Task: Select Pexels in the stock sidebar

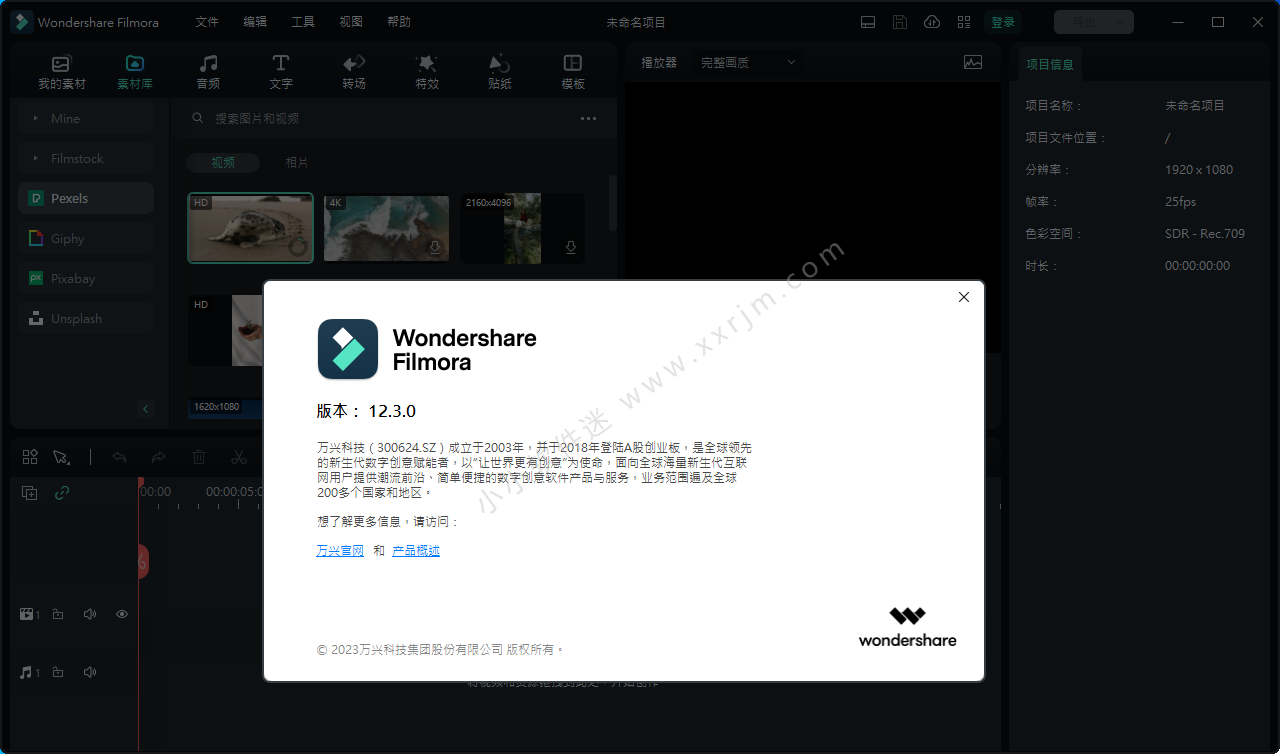Action: coord(86,198)
